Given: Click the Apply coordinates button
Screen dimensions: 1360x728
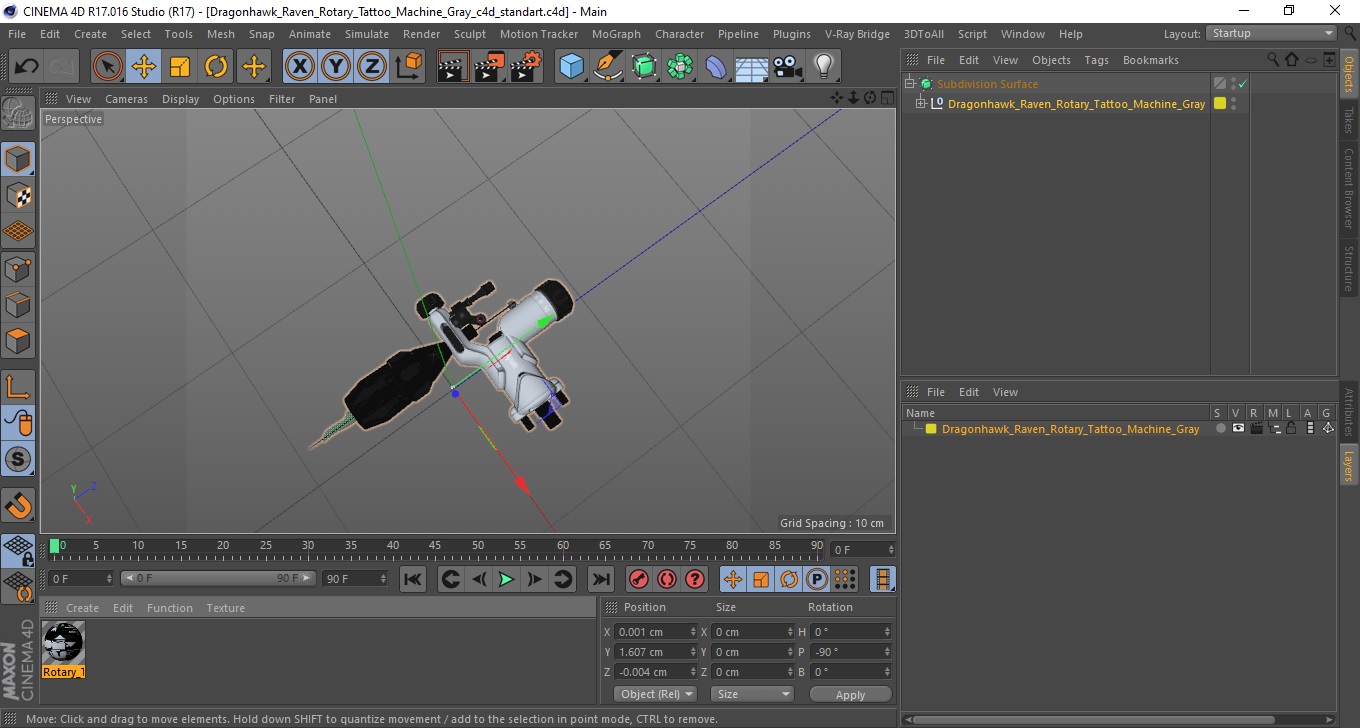Looking at the screenshot, I should tap(850, 694).
